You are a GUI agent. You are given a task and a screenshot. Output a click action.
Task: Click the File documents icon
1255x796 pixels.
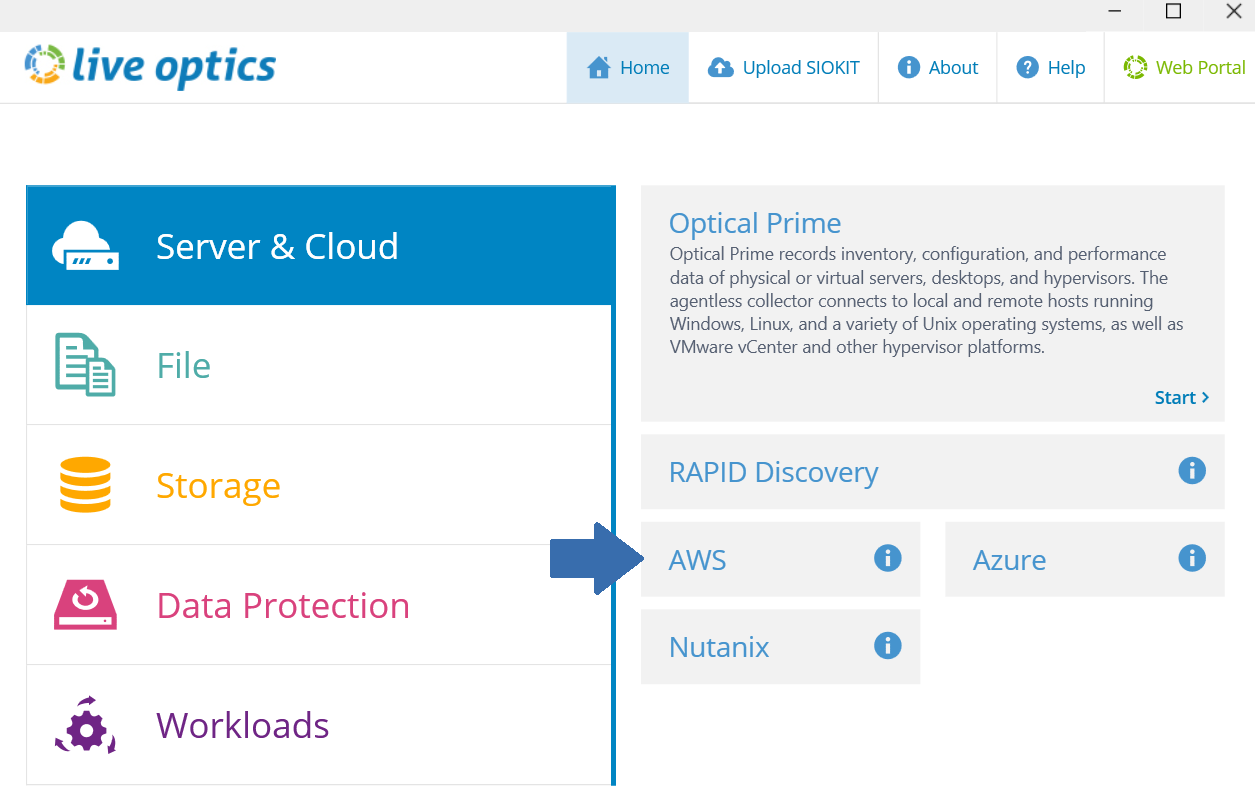coord(84,364)
